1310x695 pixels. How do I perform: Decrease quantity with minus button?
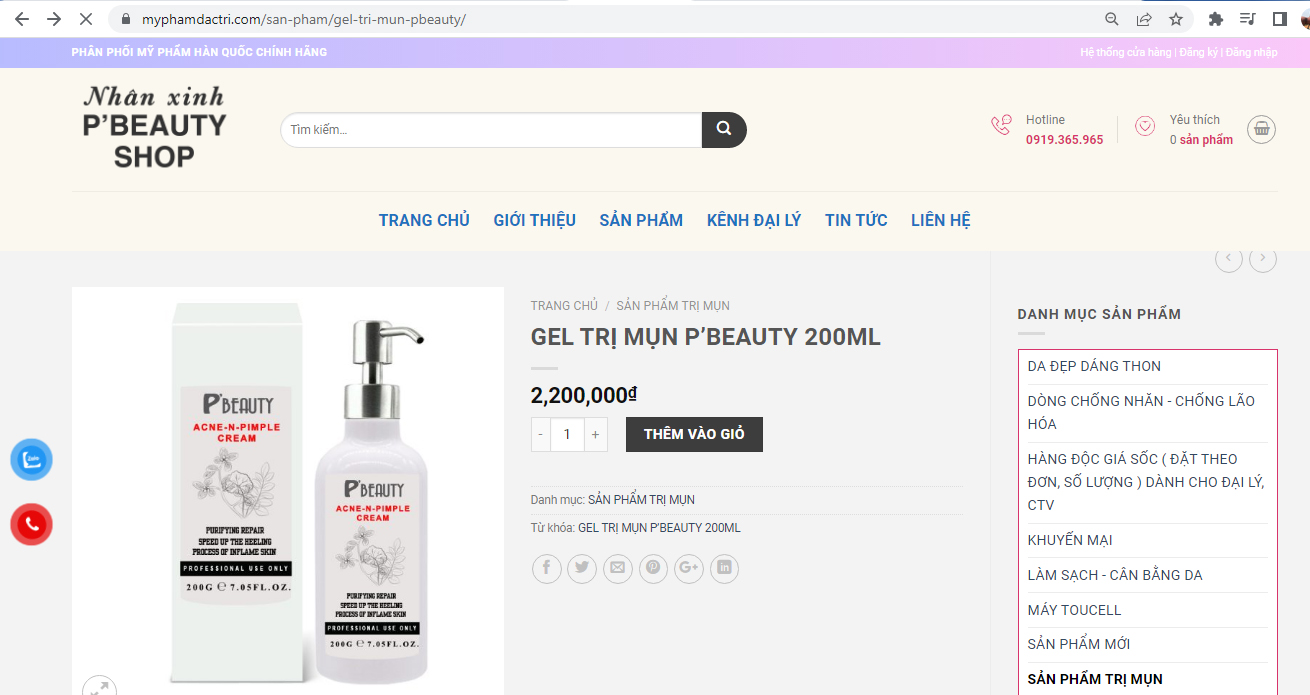pos(541,434)
